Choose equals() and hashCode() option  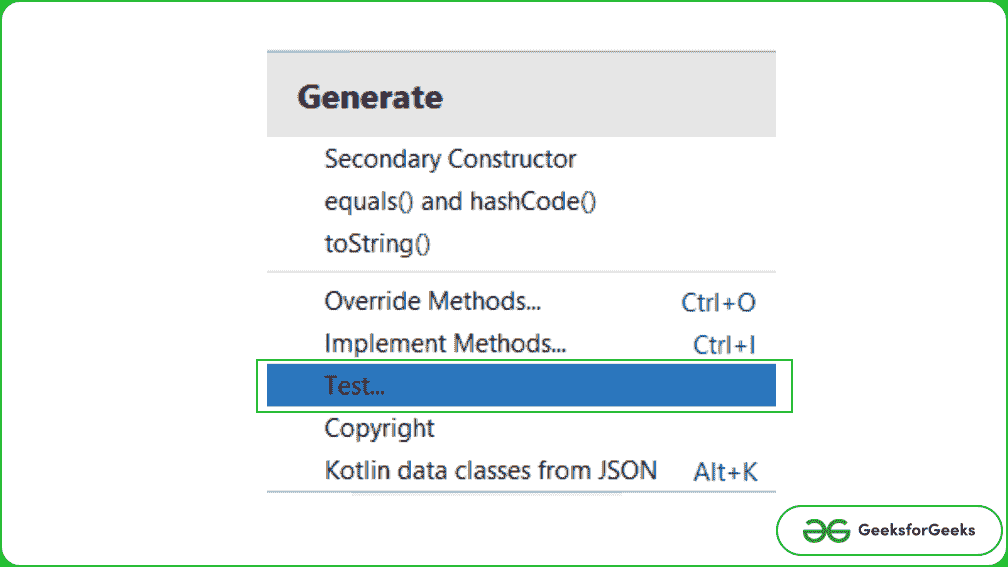460,201
